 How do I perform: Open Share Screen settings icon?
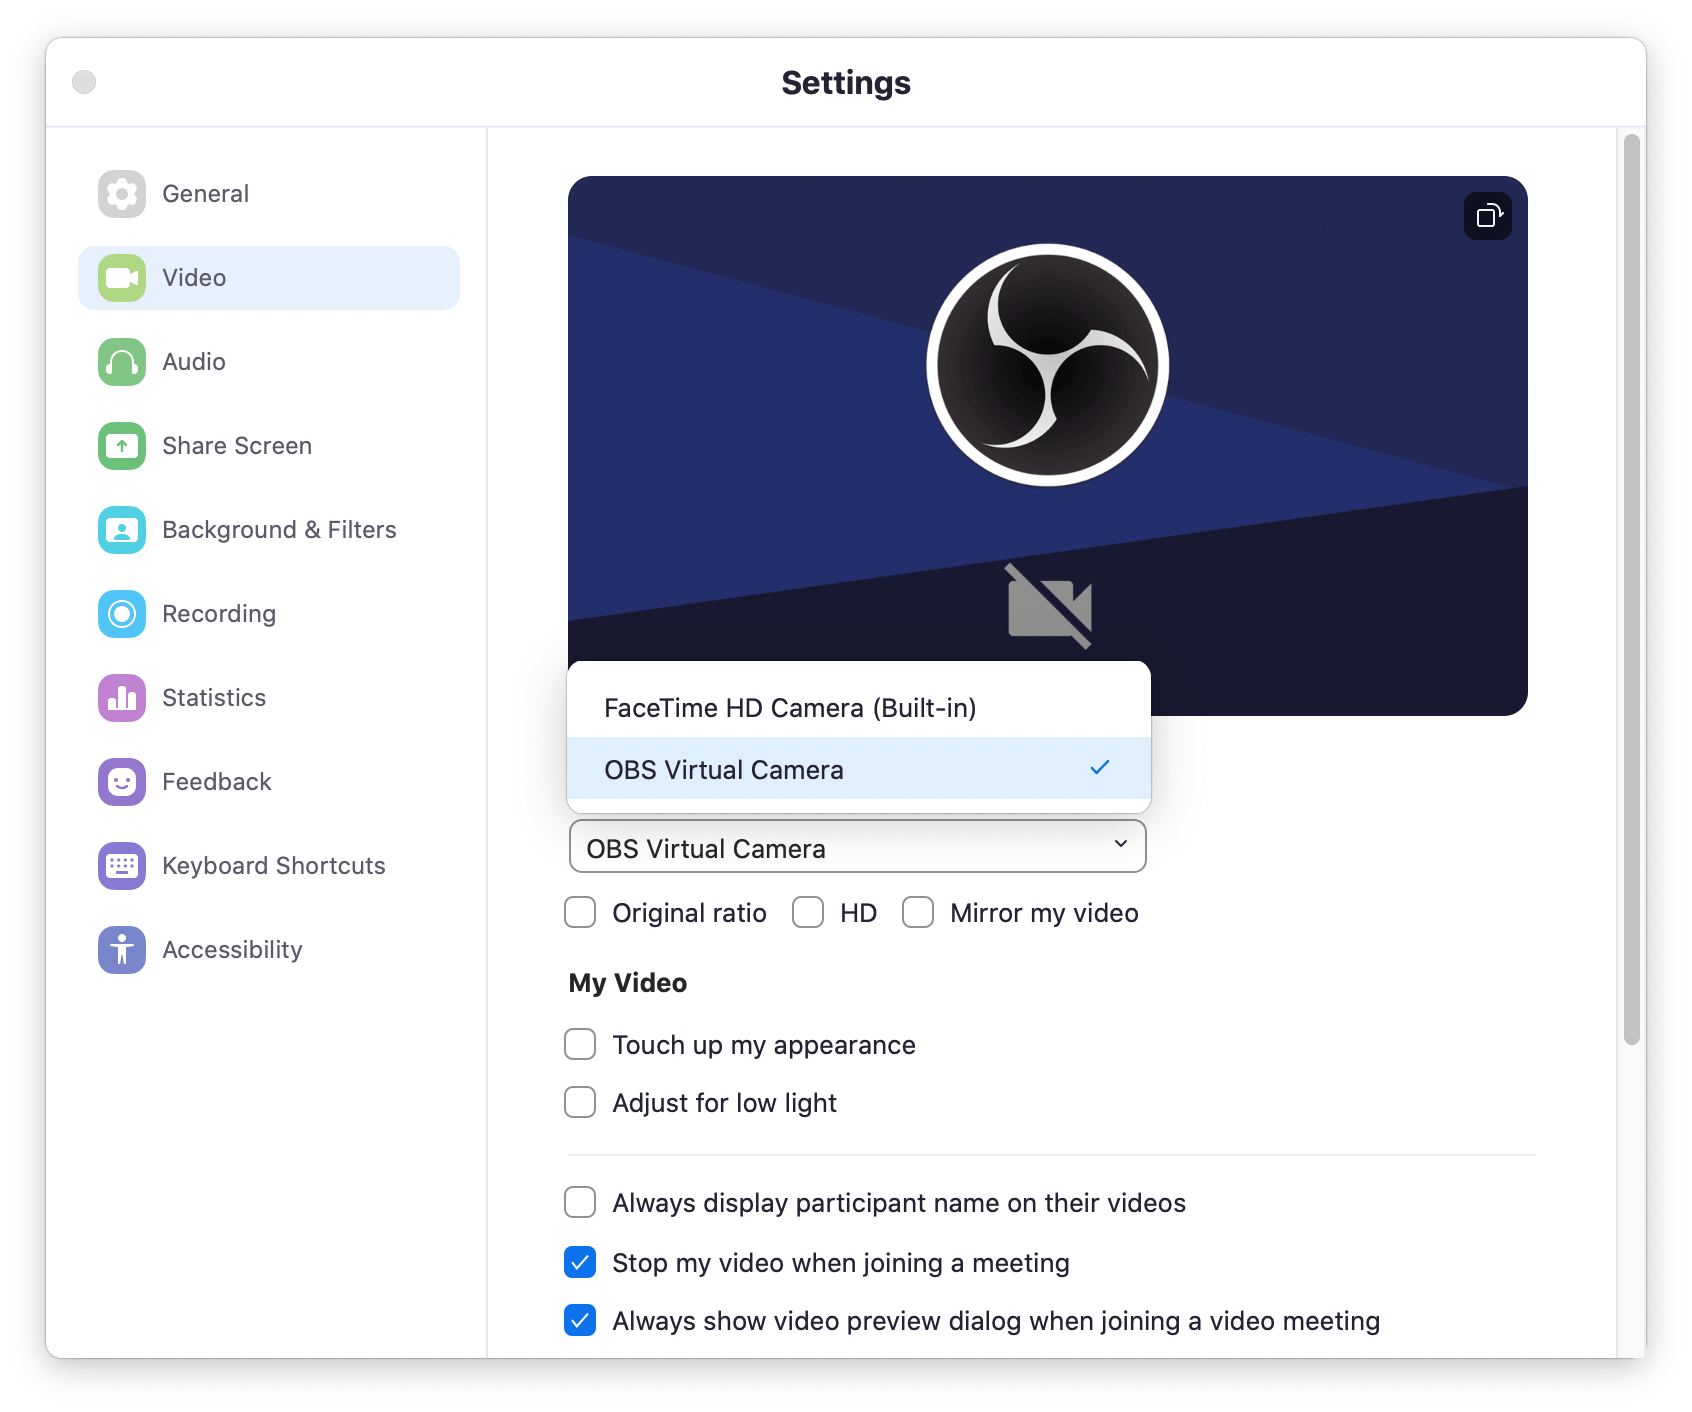tap(122, 446)
